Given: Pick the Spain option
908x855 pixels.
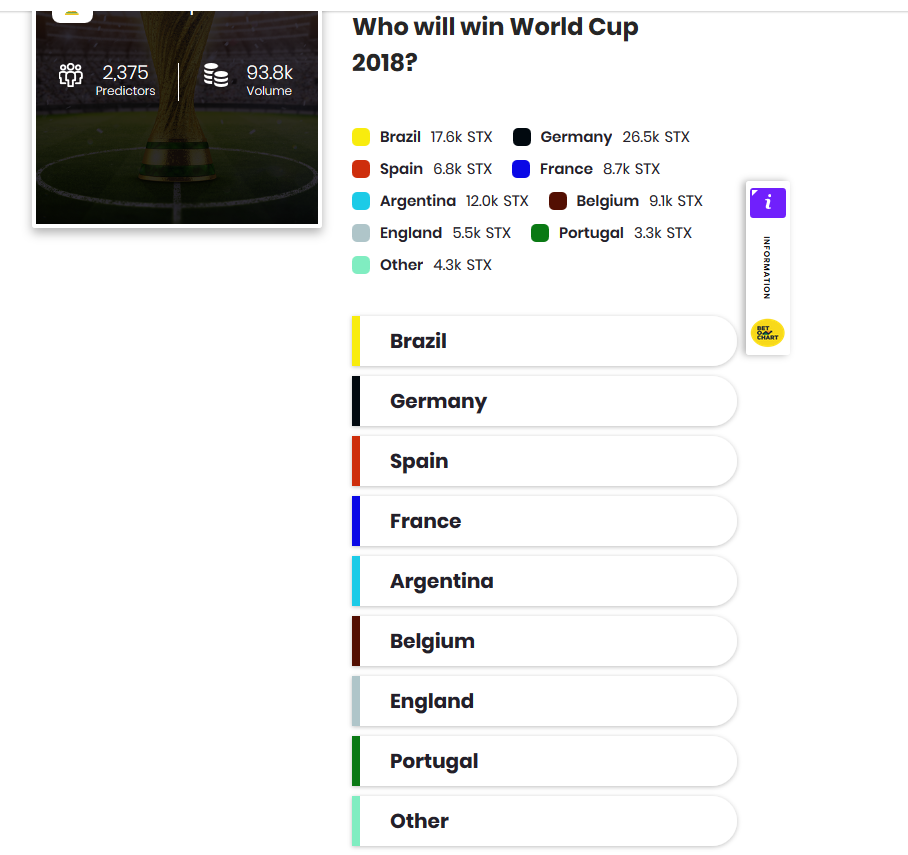Looking at the screenshot, I should (545, 461).
